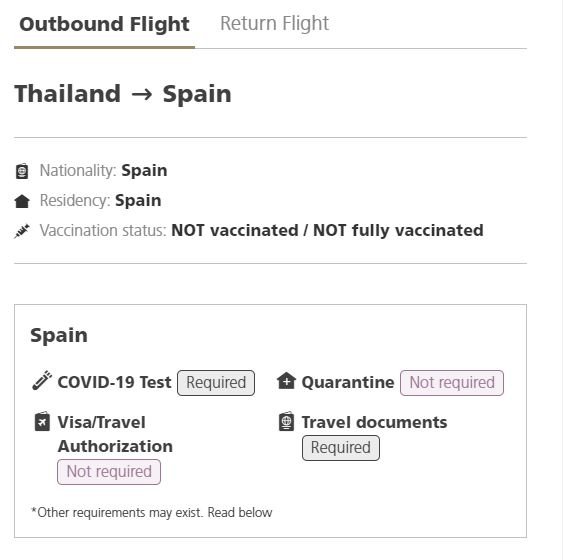The width and height of the screenshot is (563, 560).
Task: Select the Outbound Flight tab
Action: tap(104, 24)
